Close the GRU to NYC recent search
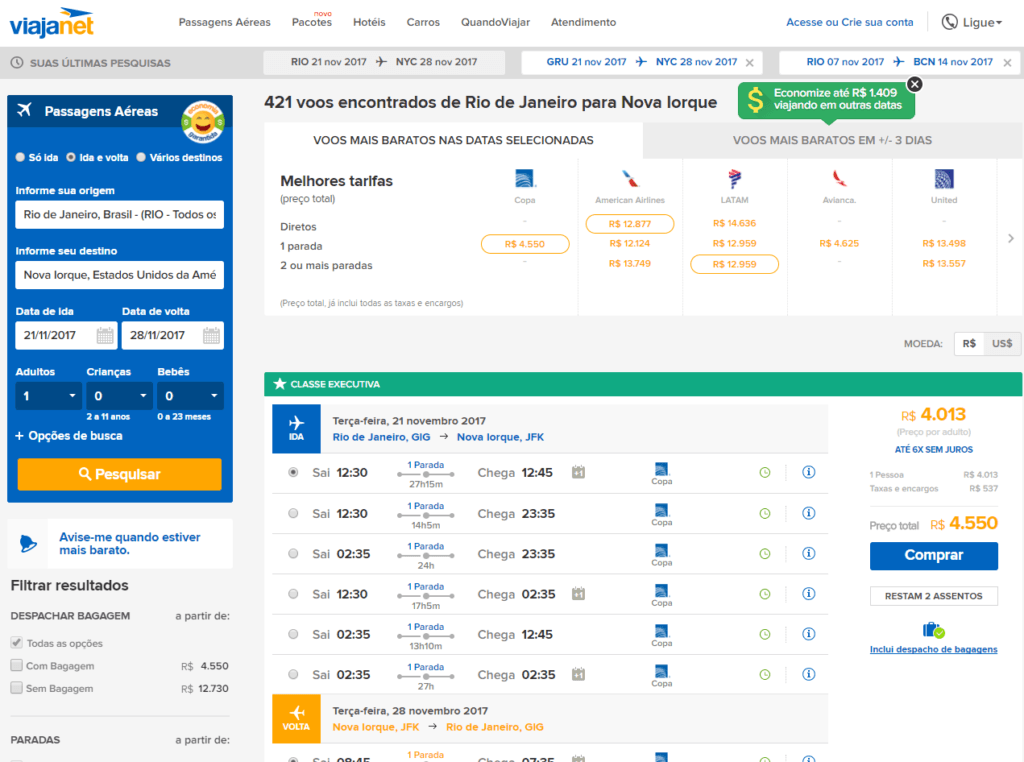The height and width of the screenshot is (762, 1024). pyautogui.click(x=750, y=63)
